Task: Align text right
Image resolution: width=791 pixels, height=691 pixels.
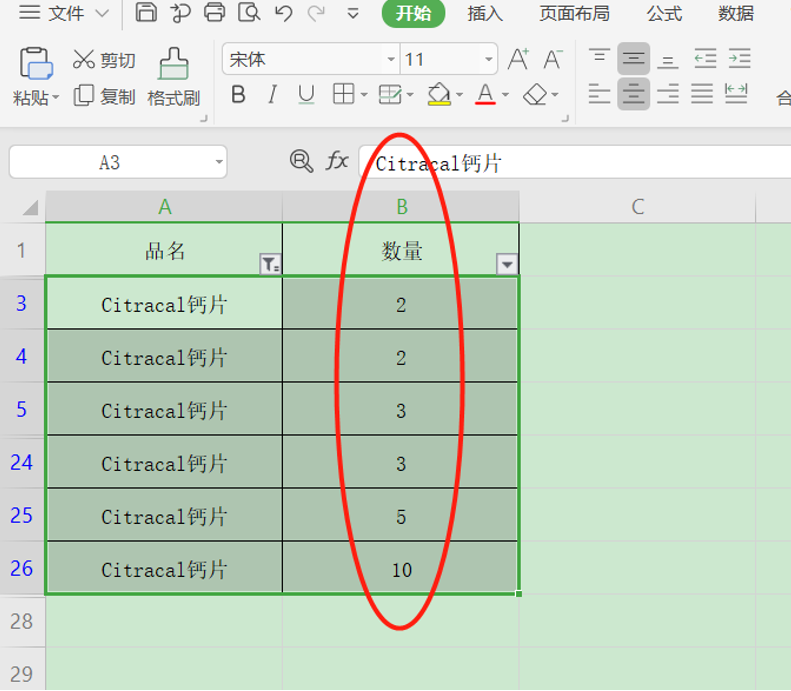Action: pyautogui.click(x=668, y=94)
